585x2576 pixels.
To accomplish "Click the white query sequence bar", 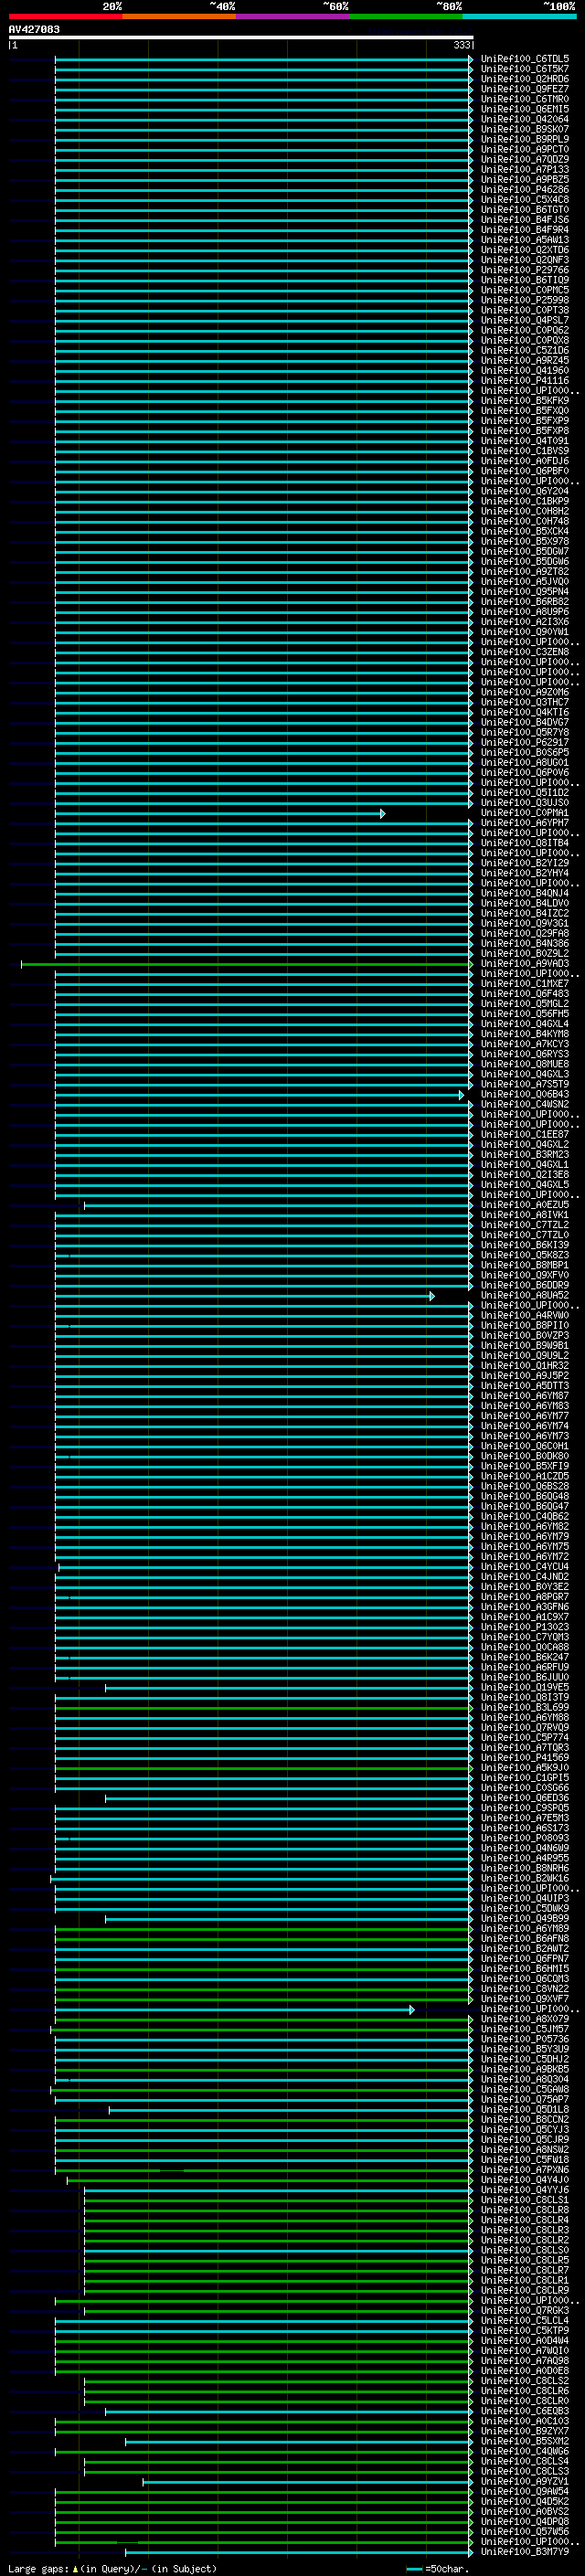I will (x=241, y=37).
